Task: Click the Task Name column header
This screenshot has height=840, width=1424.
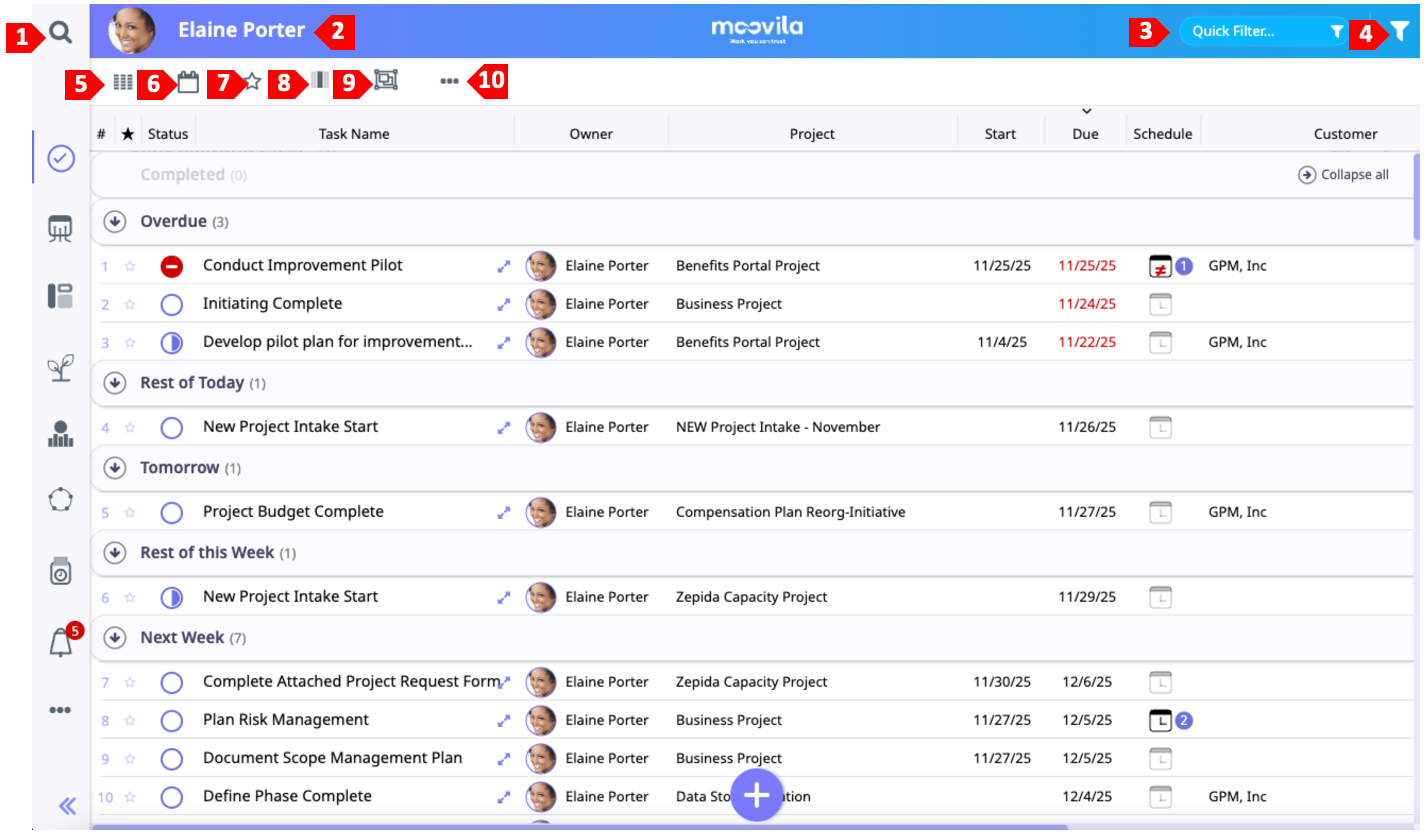Action: click(354, 134)
